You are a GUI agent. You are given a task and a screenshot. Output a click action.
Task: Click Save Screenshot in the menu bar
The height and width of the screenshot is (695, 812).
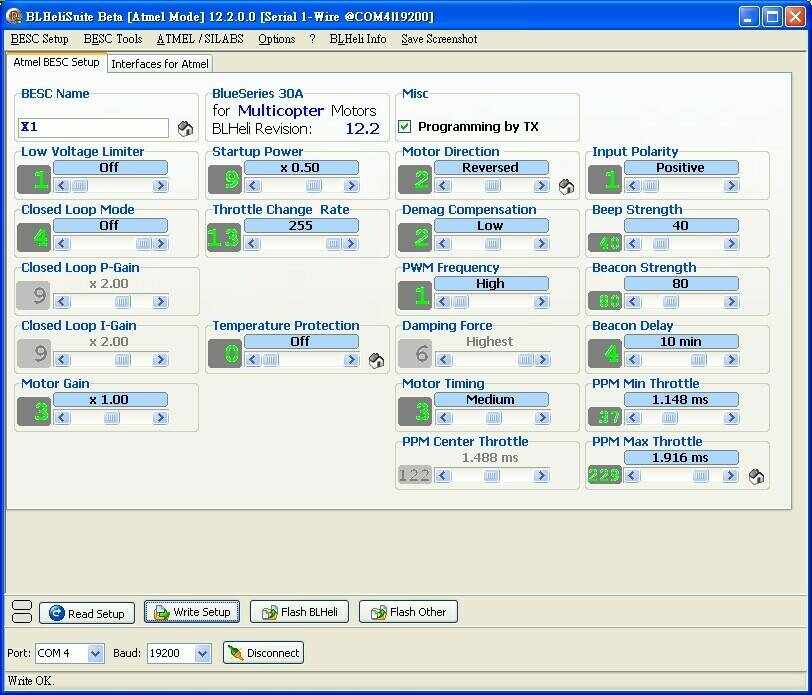[439, 39]
